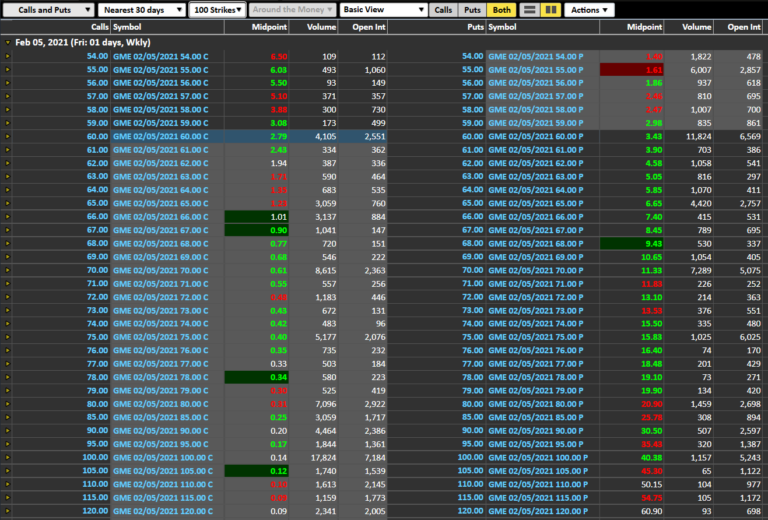Select GME 02/05/2021 60.00 C symbol
768x520 pixels.
(x=161, y=137)
